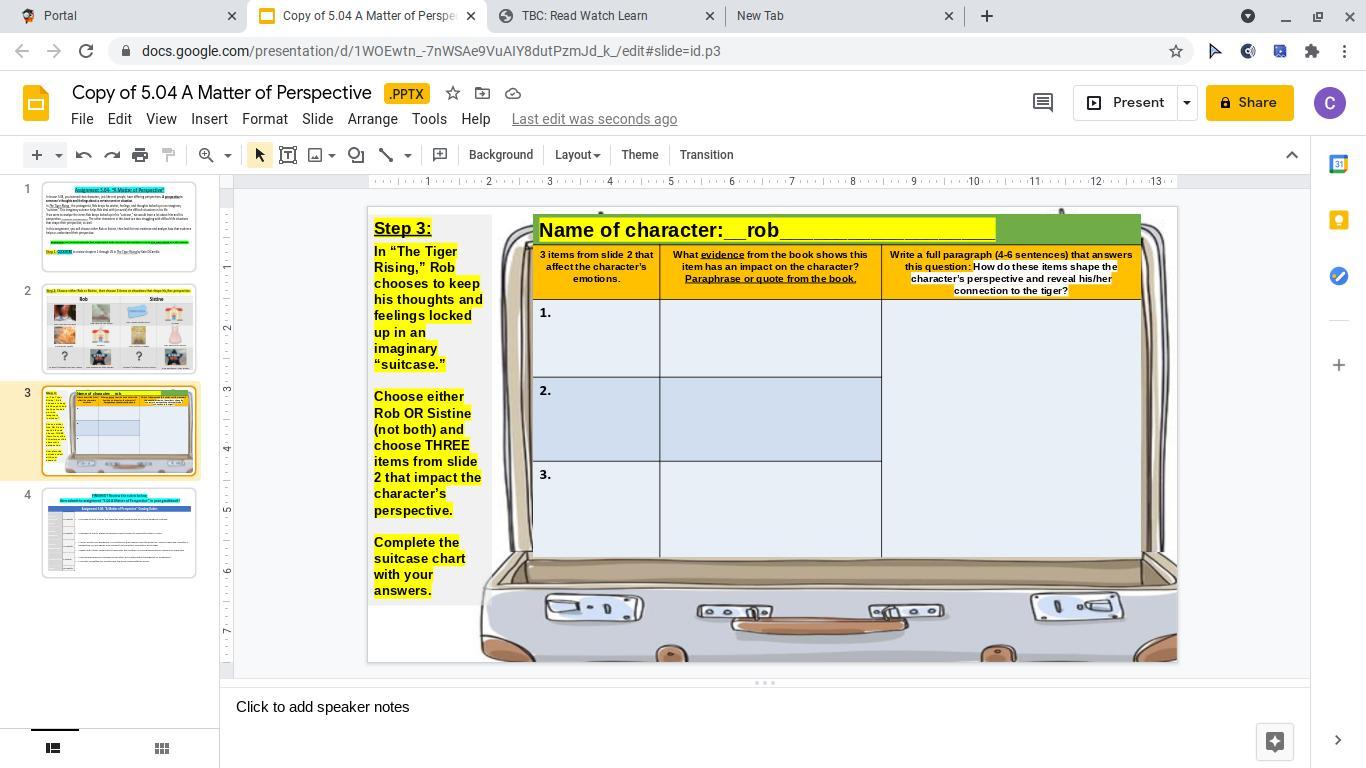Open Google Keep side panel icon

click(1338, 220)
